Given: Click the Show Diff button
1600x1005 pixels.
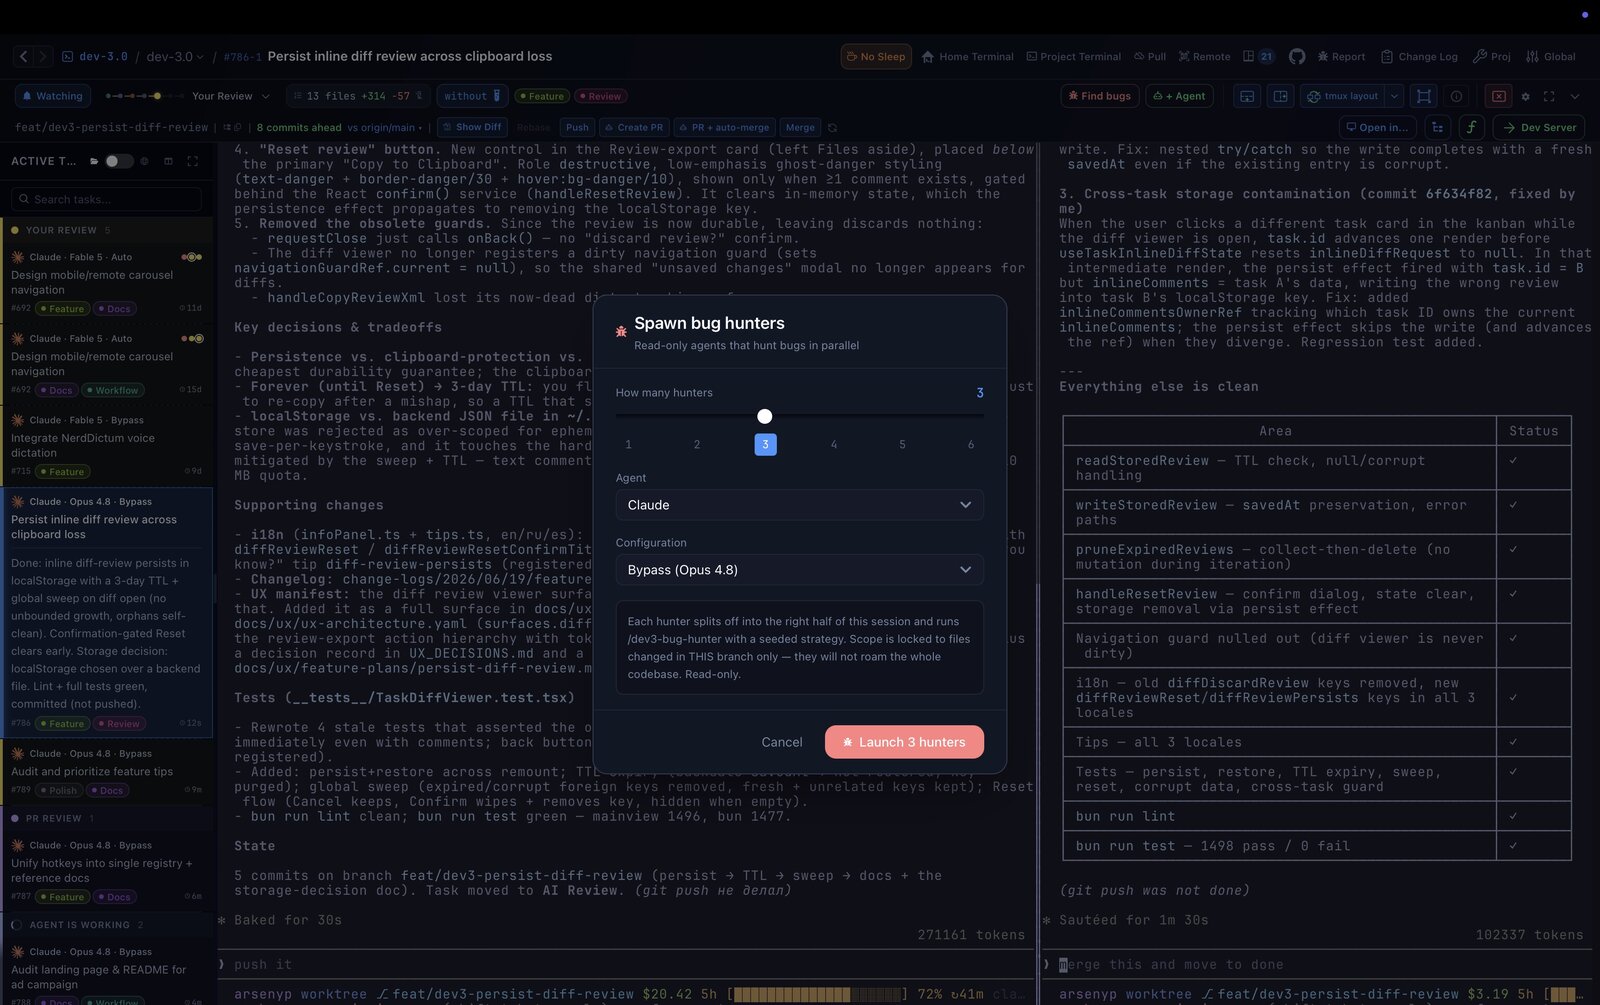Looking at the screenshot, I should point(472,127).
